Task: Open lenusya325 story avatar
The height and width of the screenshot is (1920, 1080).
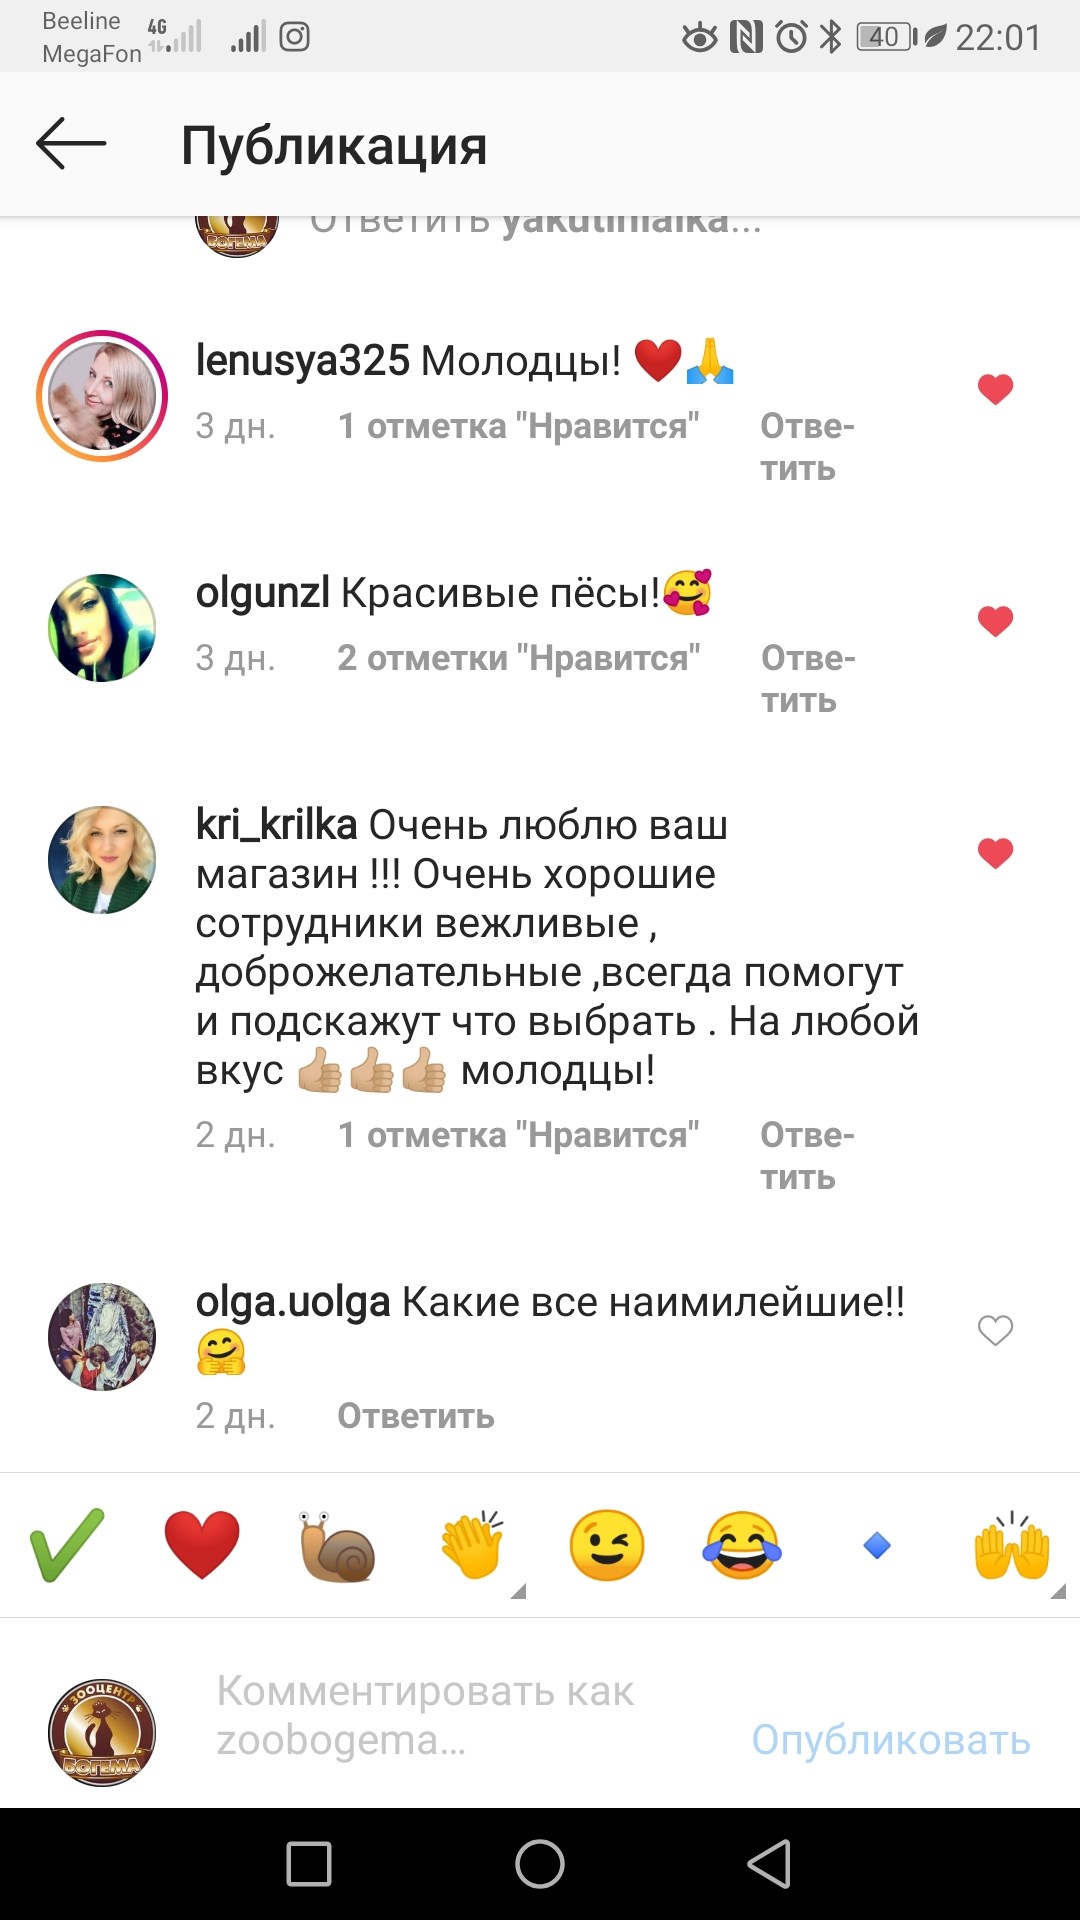Action: 102,396
